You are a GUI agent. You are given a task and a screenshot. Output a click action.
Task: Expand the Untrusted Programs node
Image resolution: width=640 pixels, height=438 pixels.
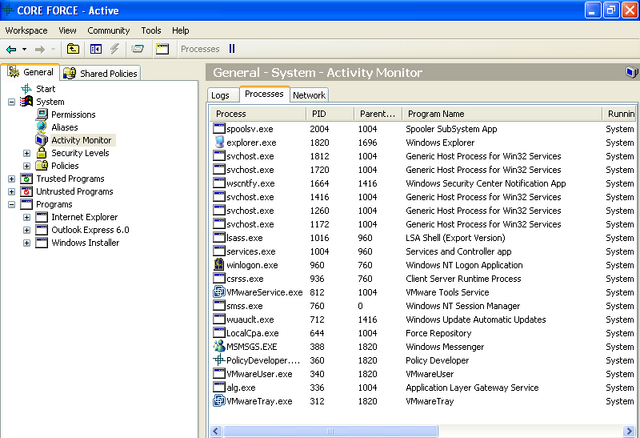tap(11, 191)
